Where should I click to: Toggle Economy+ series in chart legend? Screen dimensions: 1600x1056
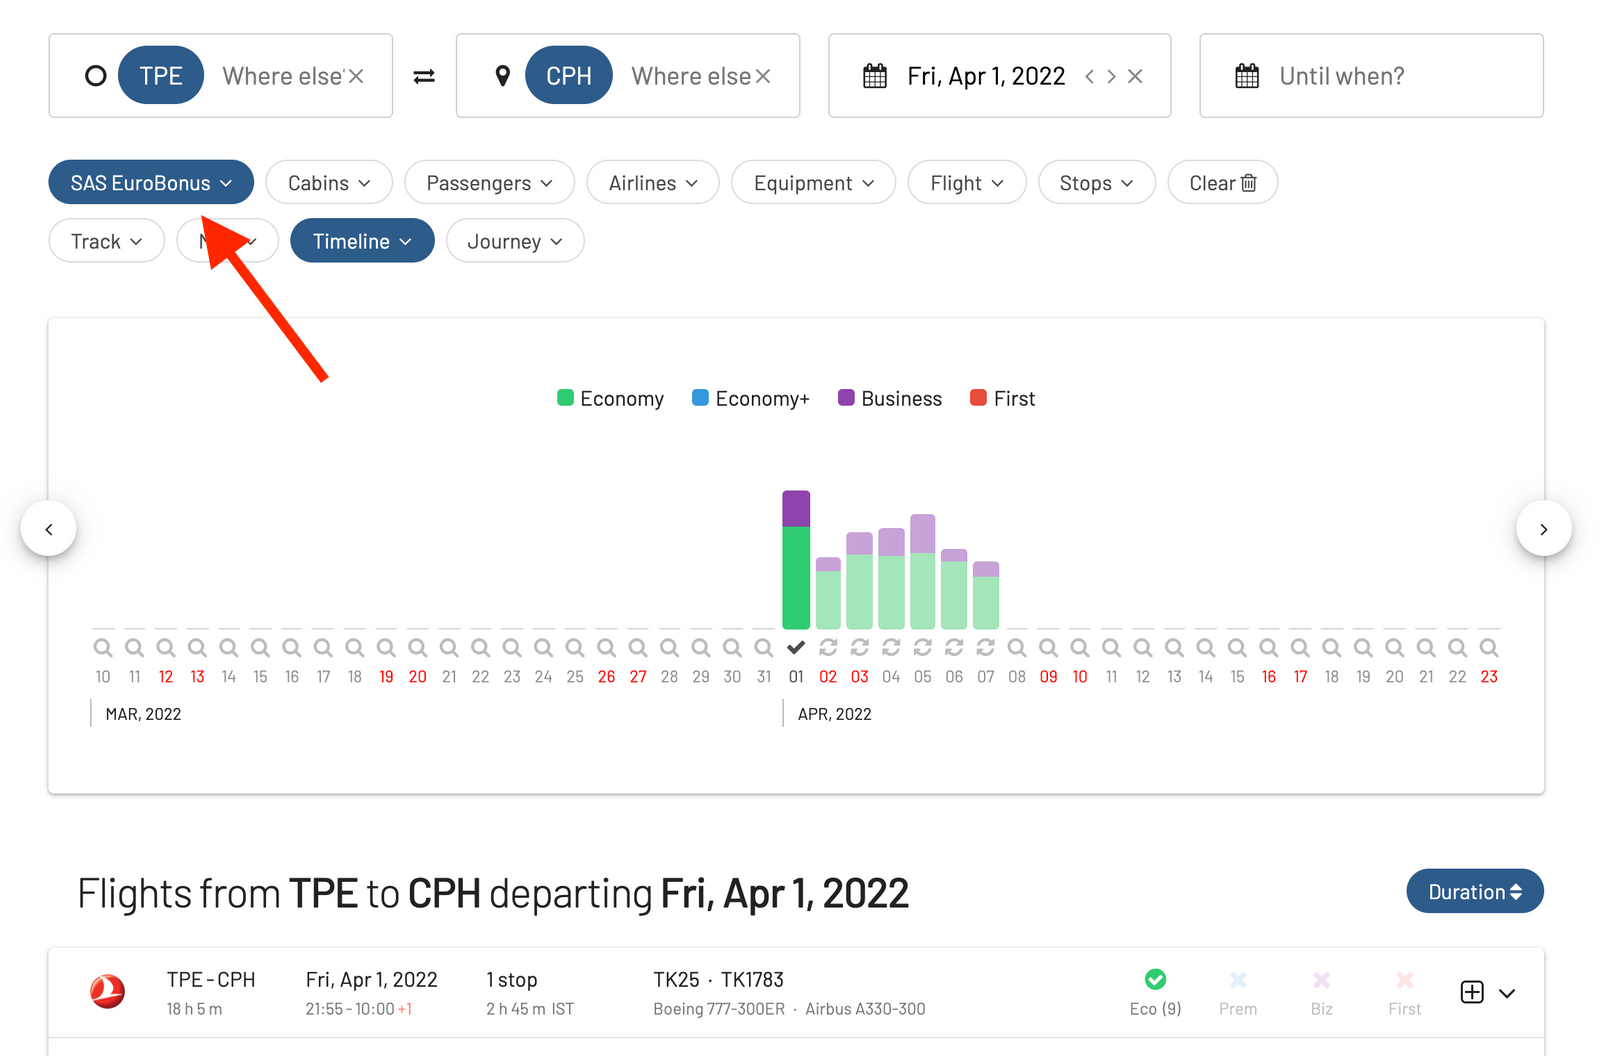[x=750, y=398]
